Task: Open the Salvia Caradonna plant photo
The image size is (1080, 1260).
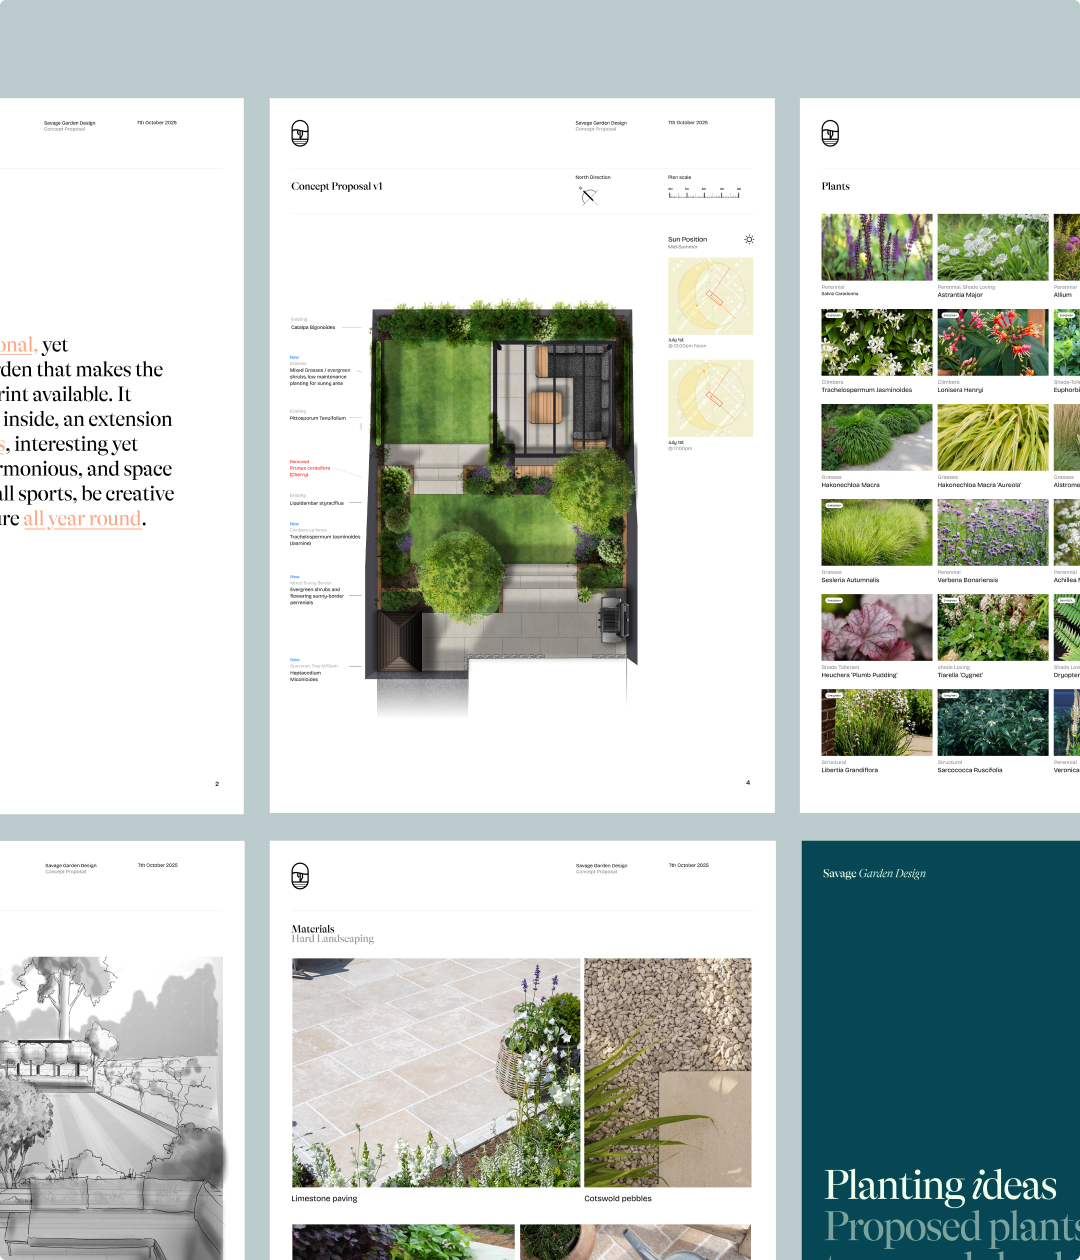Action: click(877, 247)
